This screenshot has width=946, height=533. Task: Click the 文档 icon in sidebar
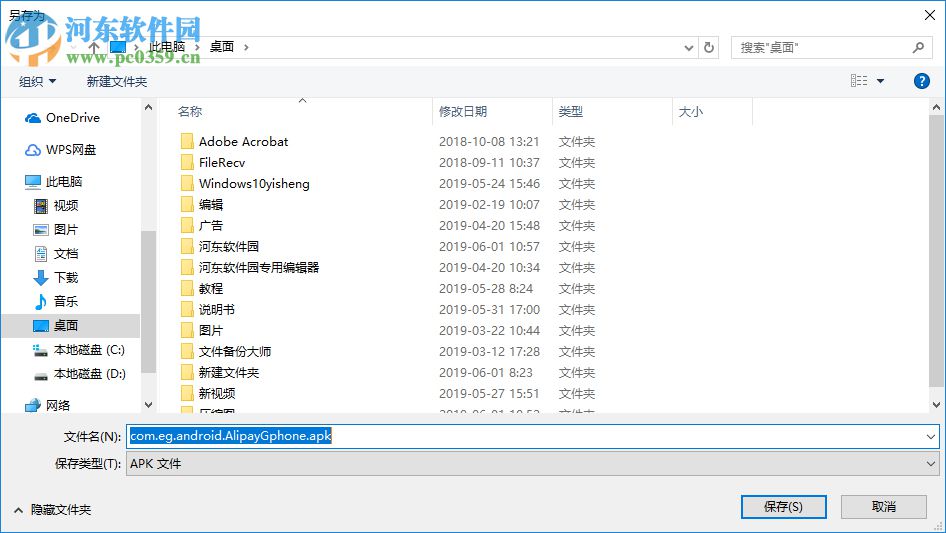[x=40, y=254]
